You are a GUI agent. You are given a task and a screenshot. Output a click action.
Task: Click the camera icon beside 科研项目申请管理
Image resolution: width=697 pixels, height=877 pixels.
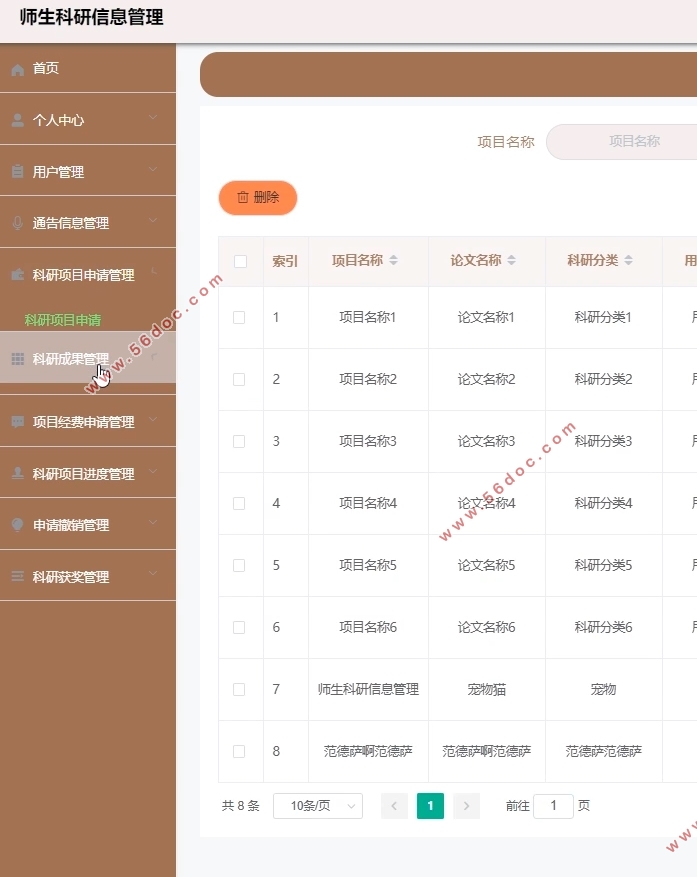point(18,275)
